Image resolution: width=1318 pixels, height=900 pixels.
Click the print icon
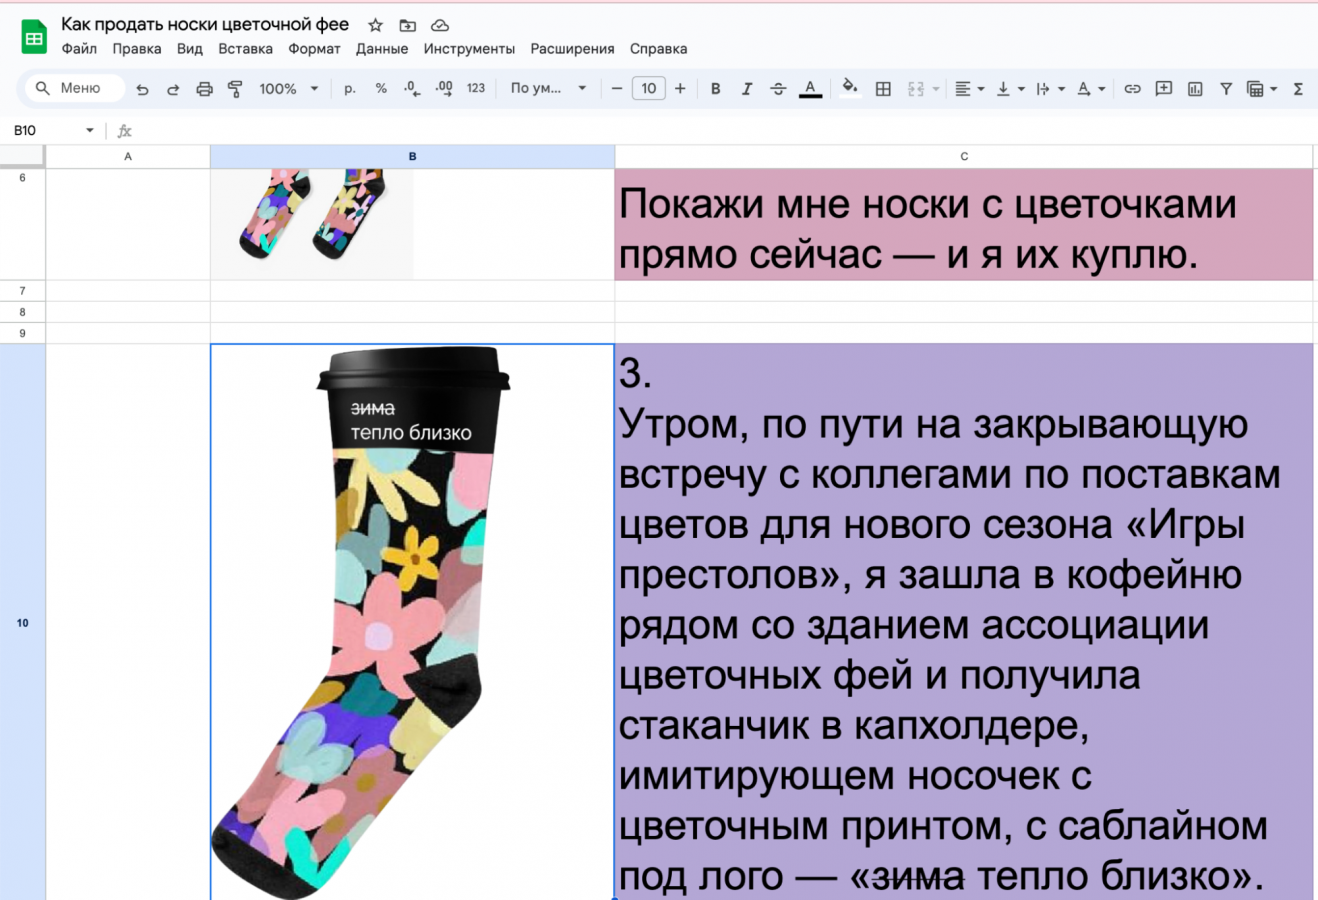click(x=204, y=89)
